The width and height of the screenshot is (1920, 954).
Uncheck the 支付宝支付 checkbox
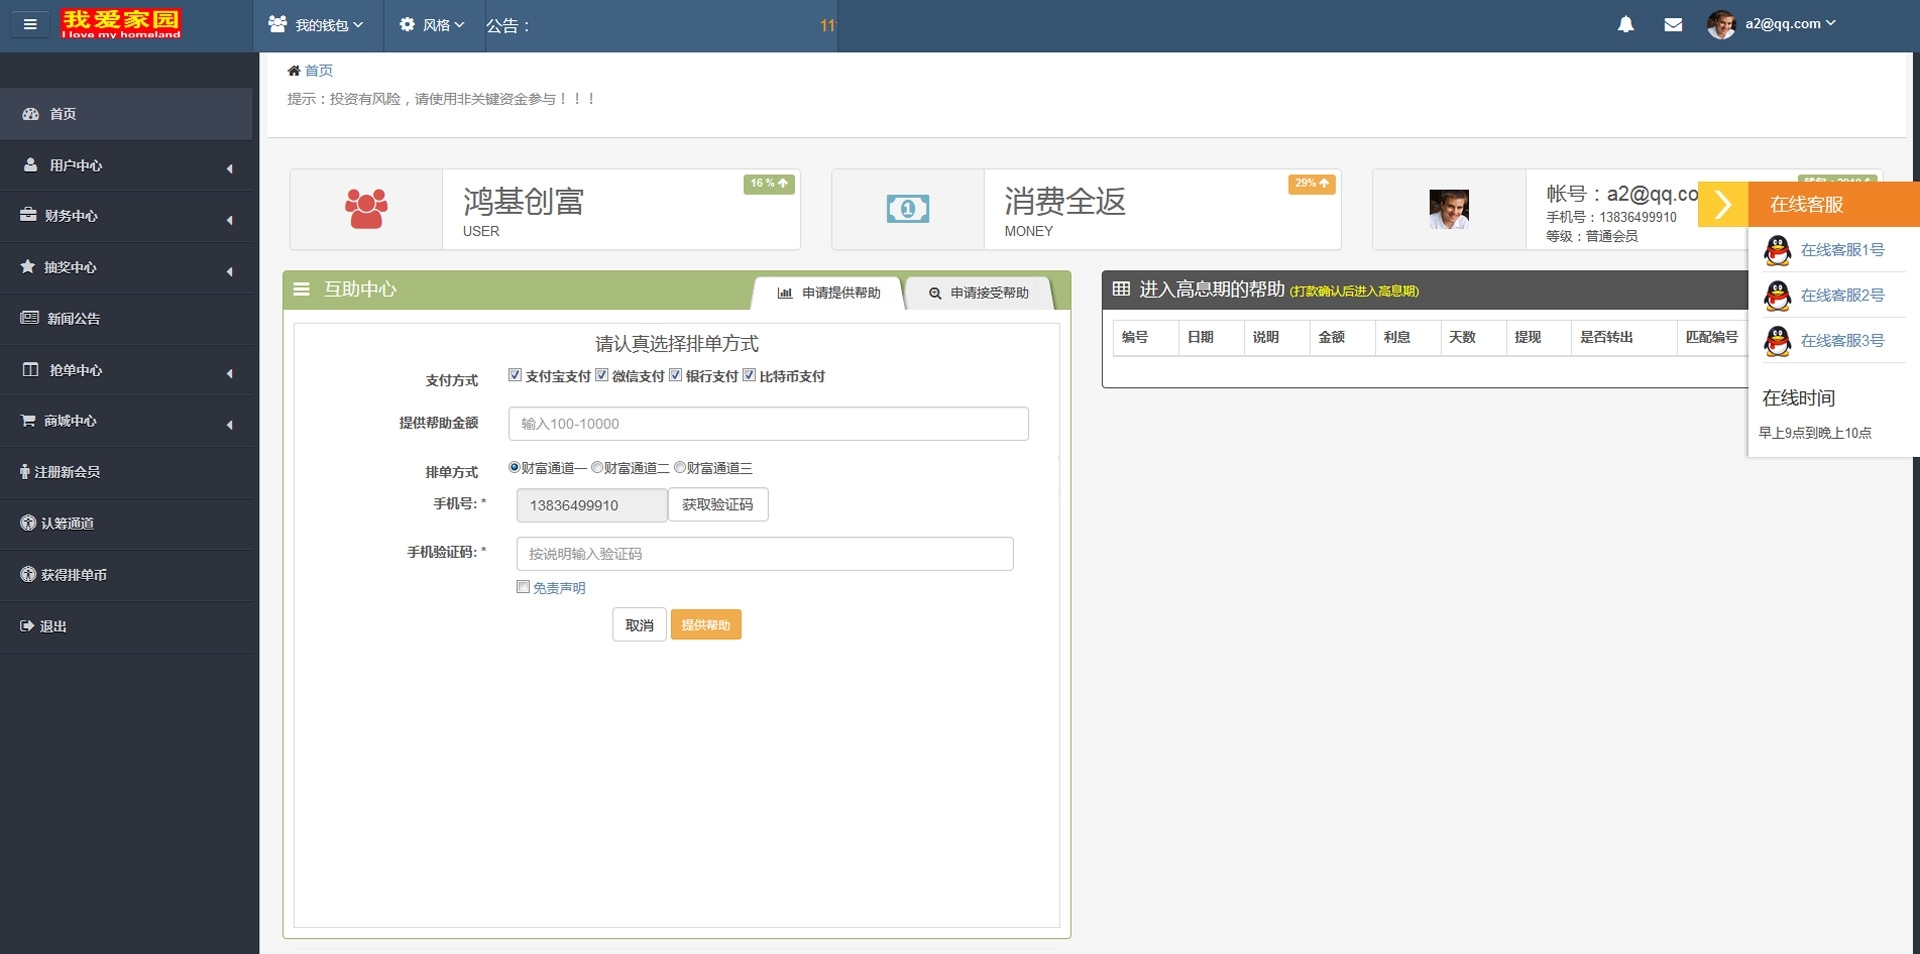pos(515,375)
